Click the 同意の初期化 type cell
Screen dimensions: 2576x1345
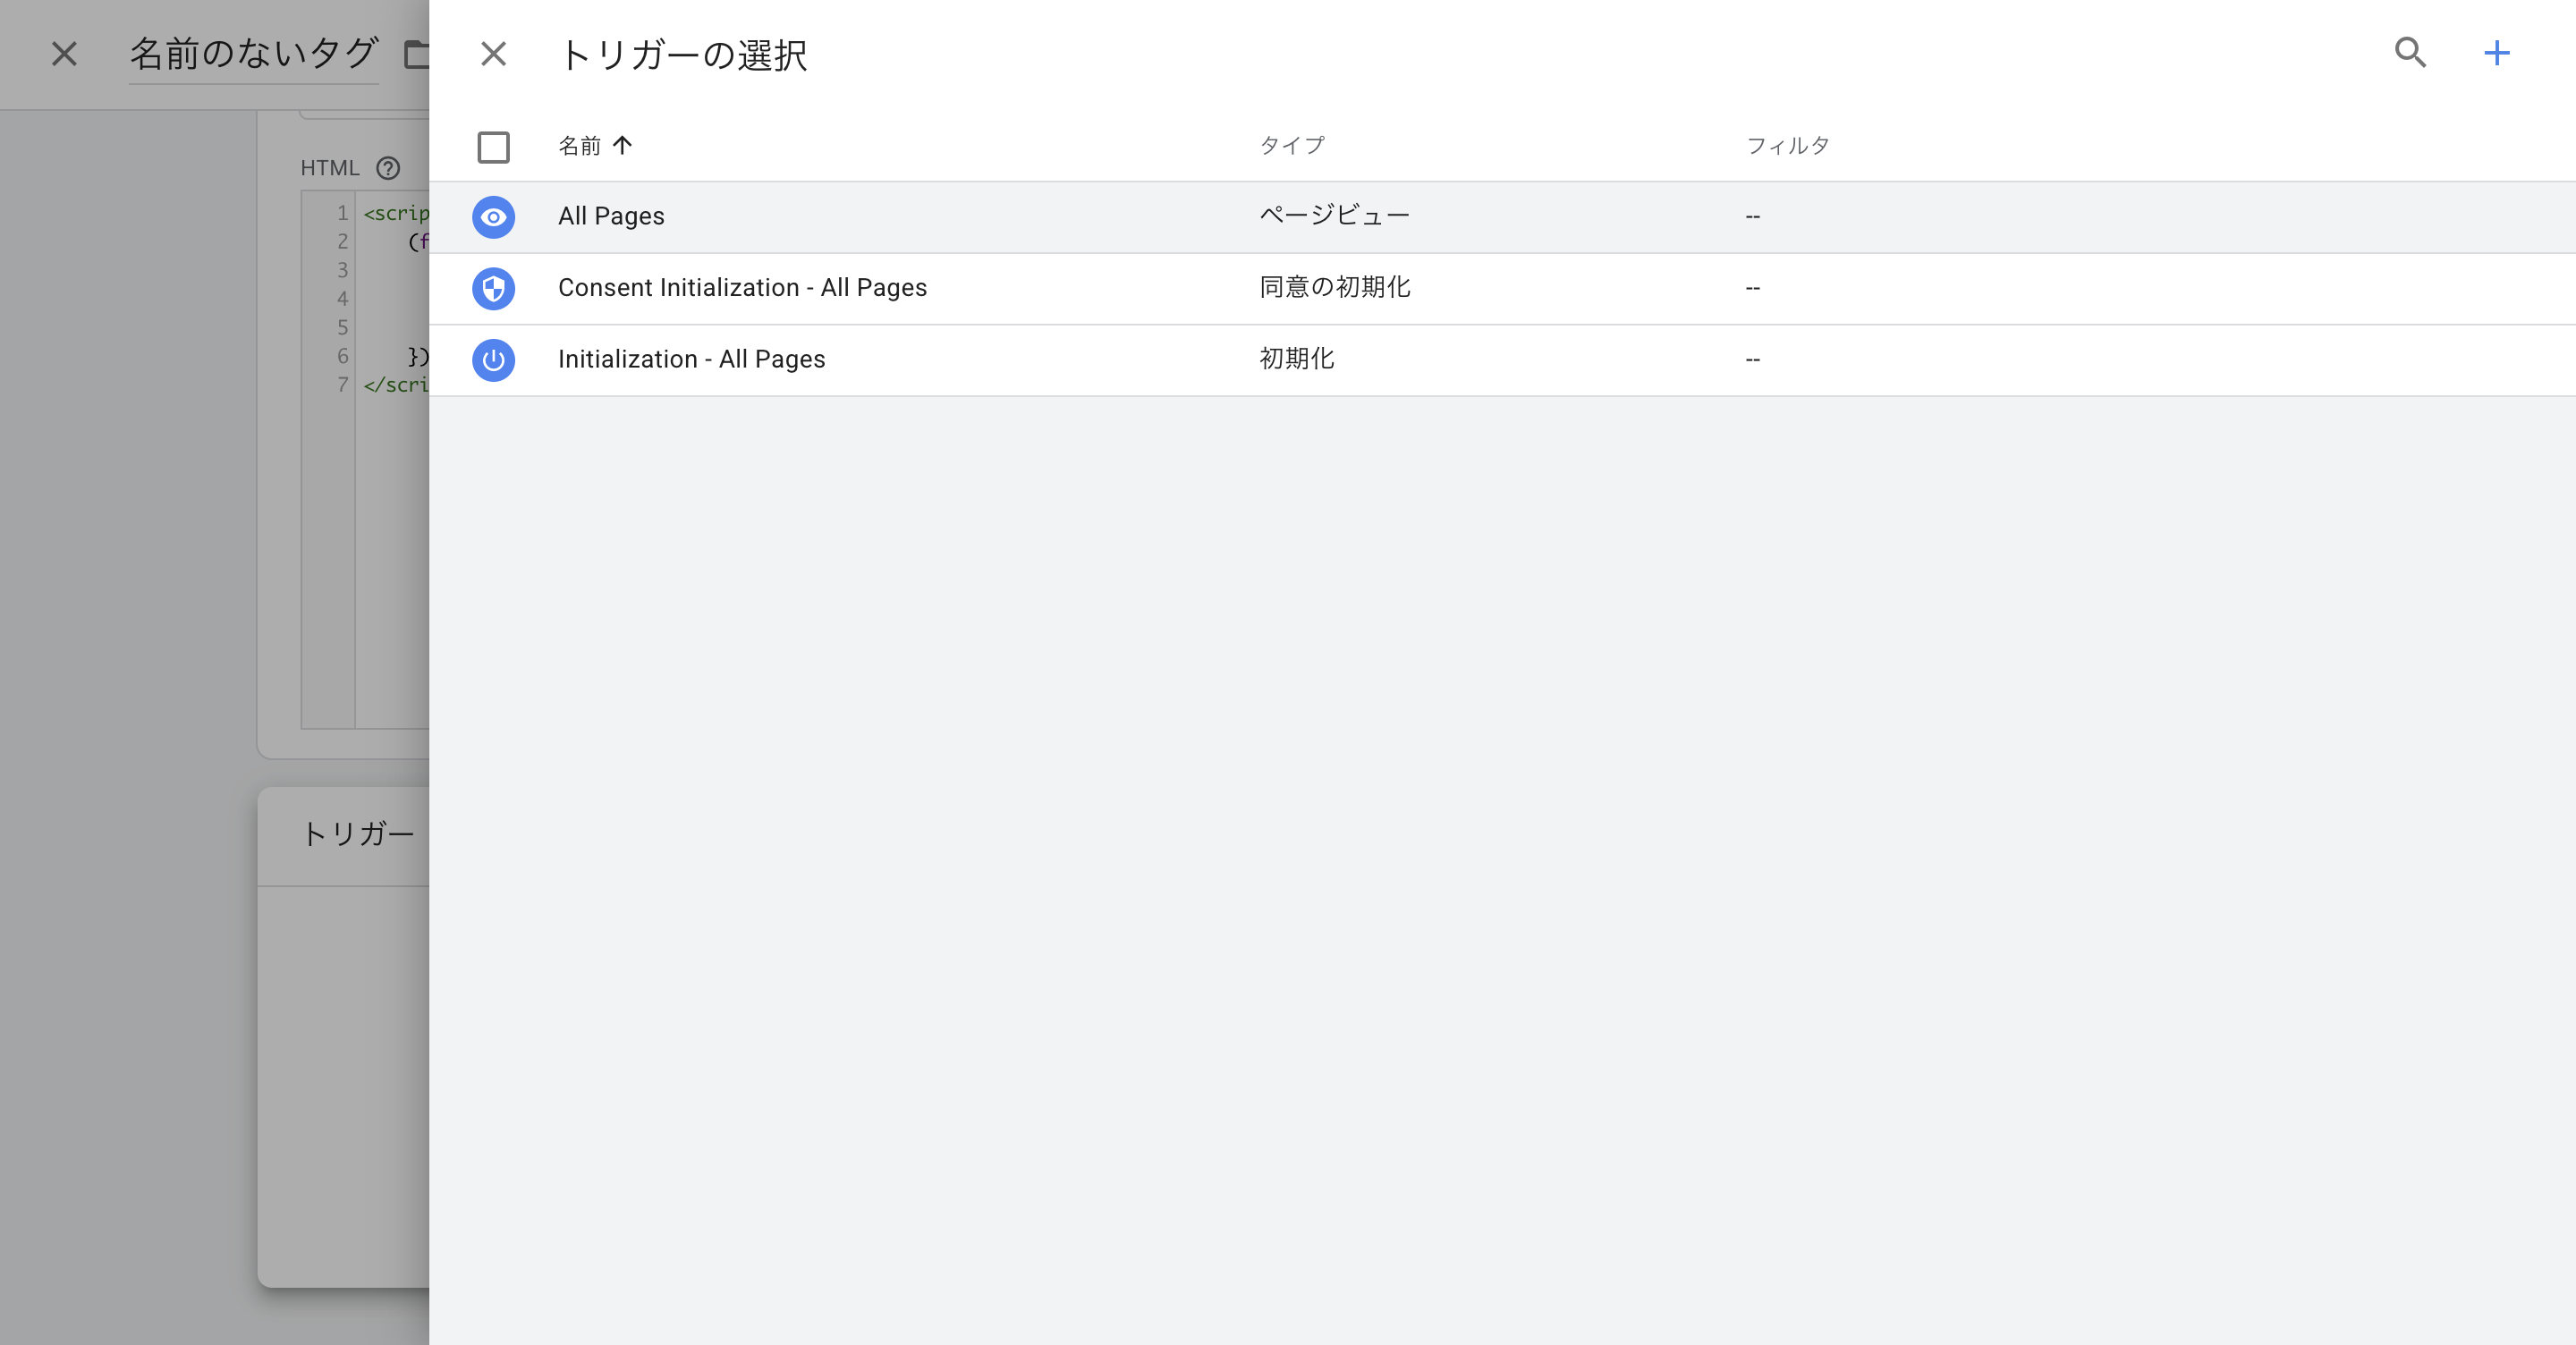click(x=1334, y=288)
